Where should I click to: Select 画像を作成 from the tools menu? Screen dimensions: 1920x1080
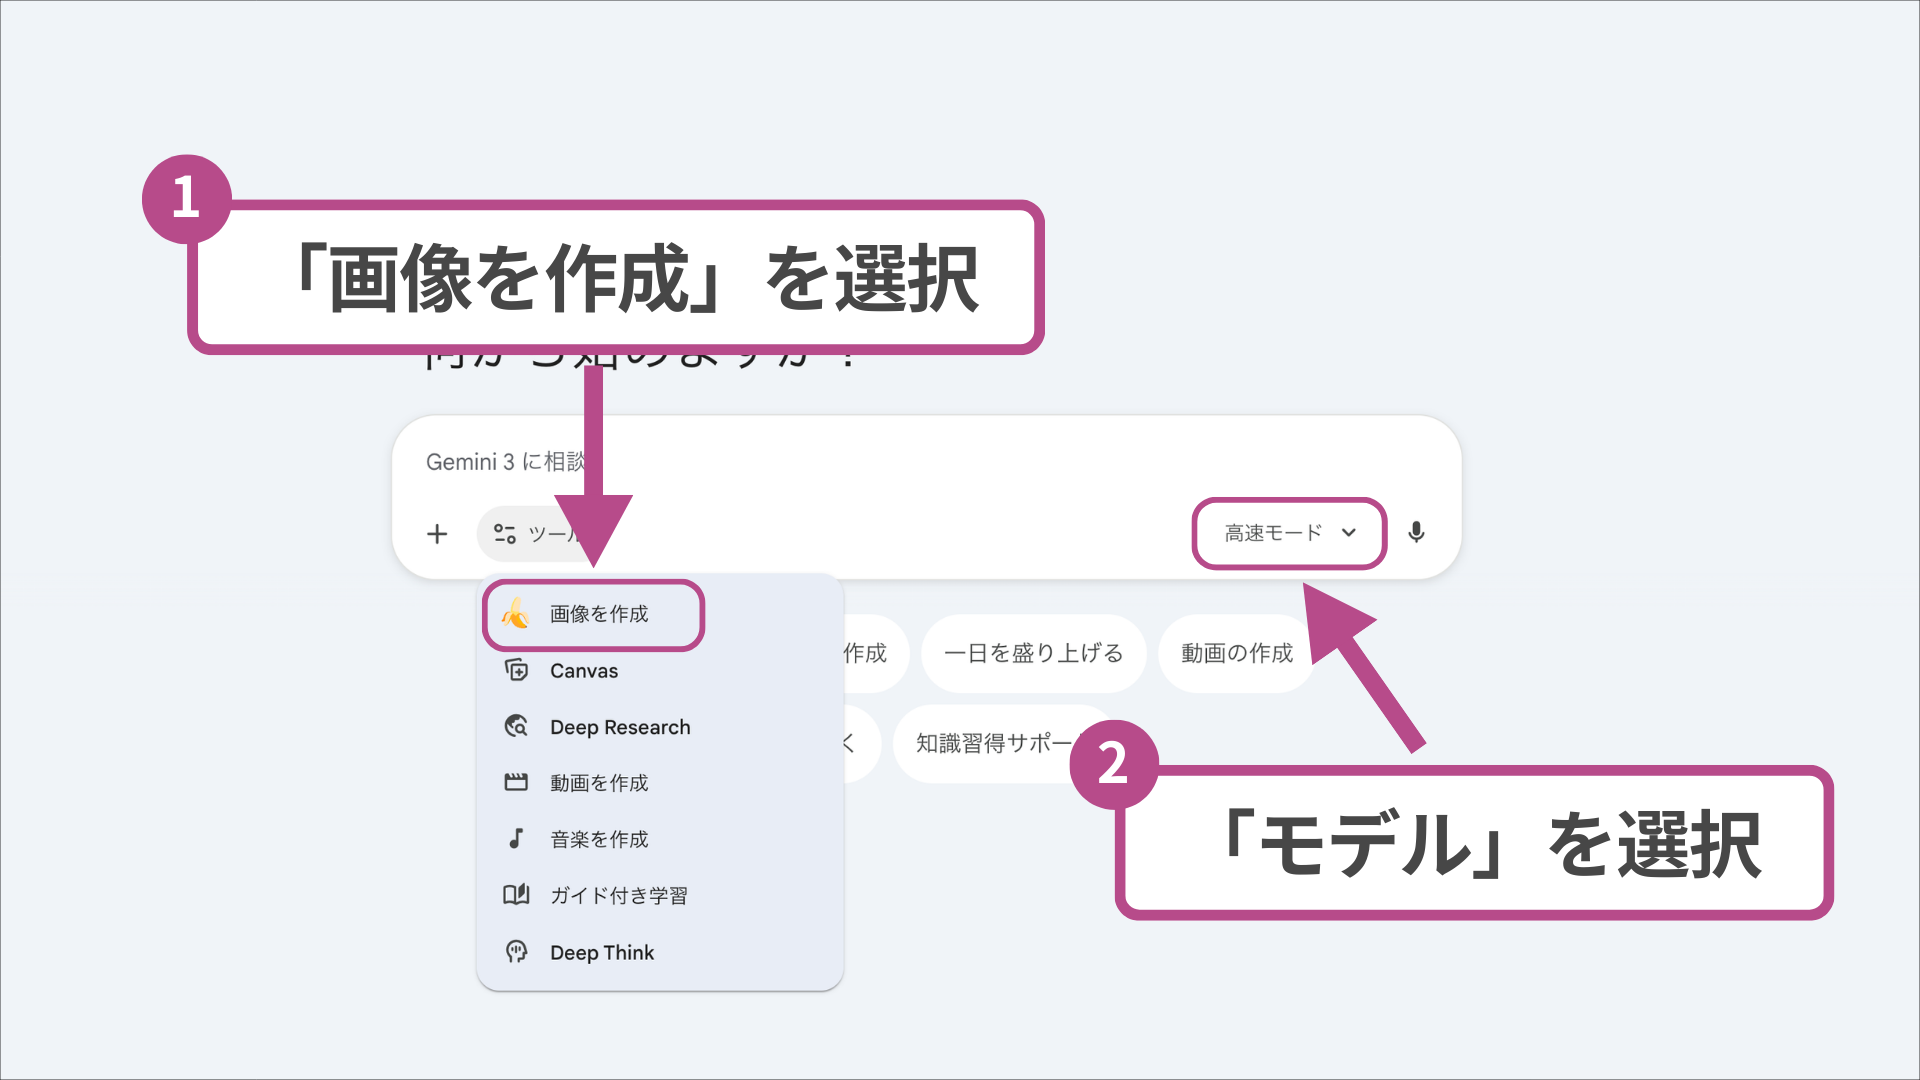(x=599, y=614)
